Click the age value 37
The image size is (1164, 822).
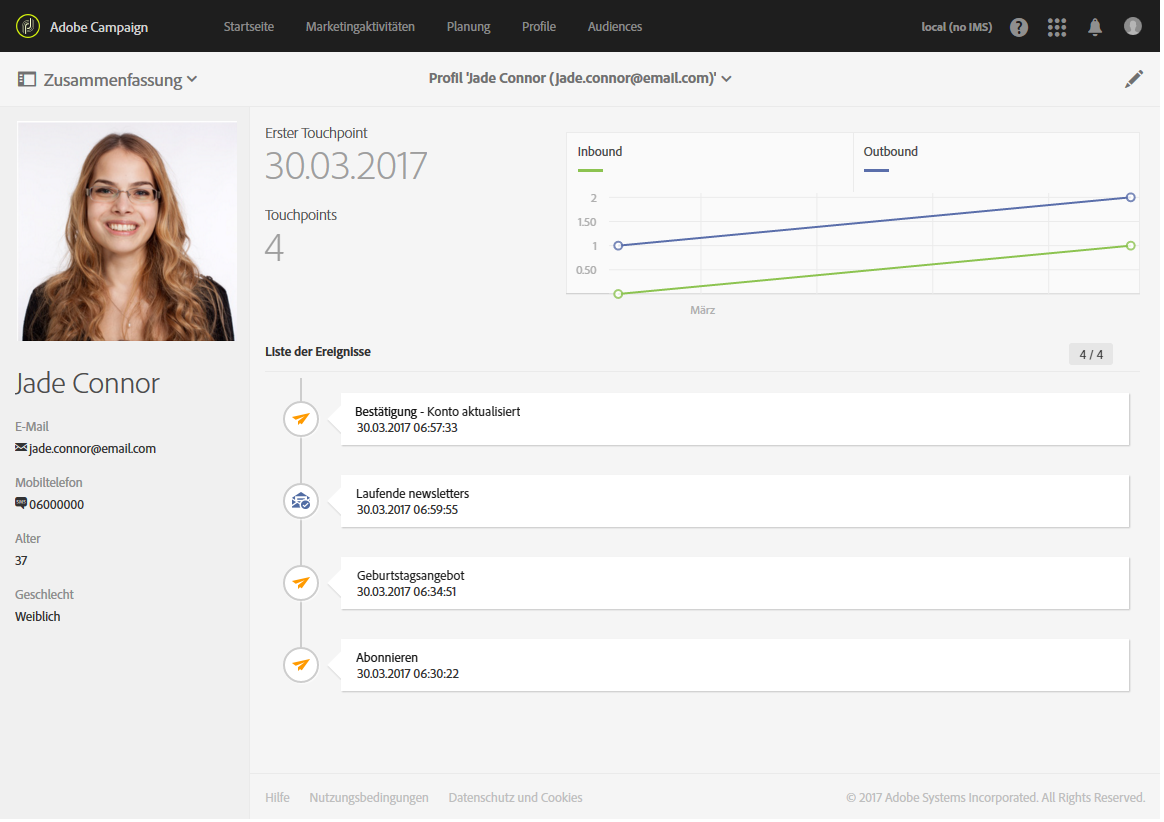21,561
